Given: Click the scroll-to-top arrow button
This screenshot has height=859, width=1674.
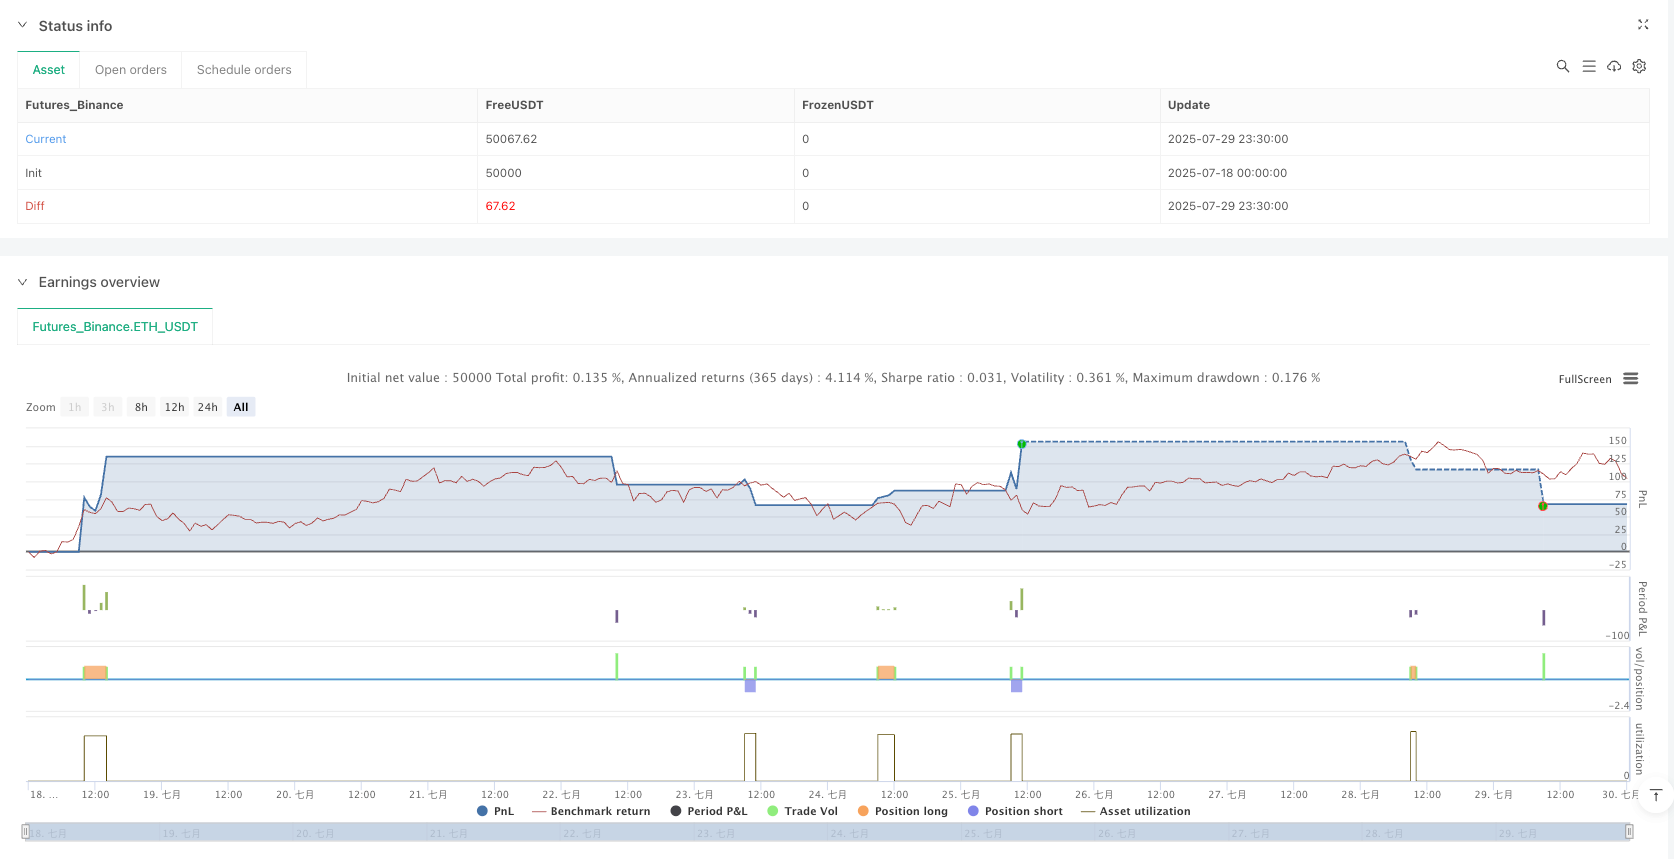Looking at the screenshot, I should (x=1656, y=795).
